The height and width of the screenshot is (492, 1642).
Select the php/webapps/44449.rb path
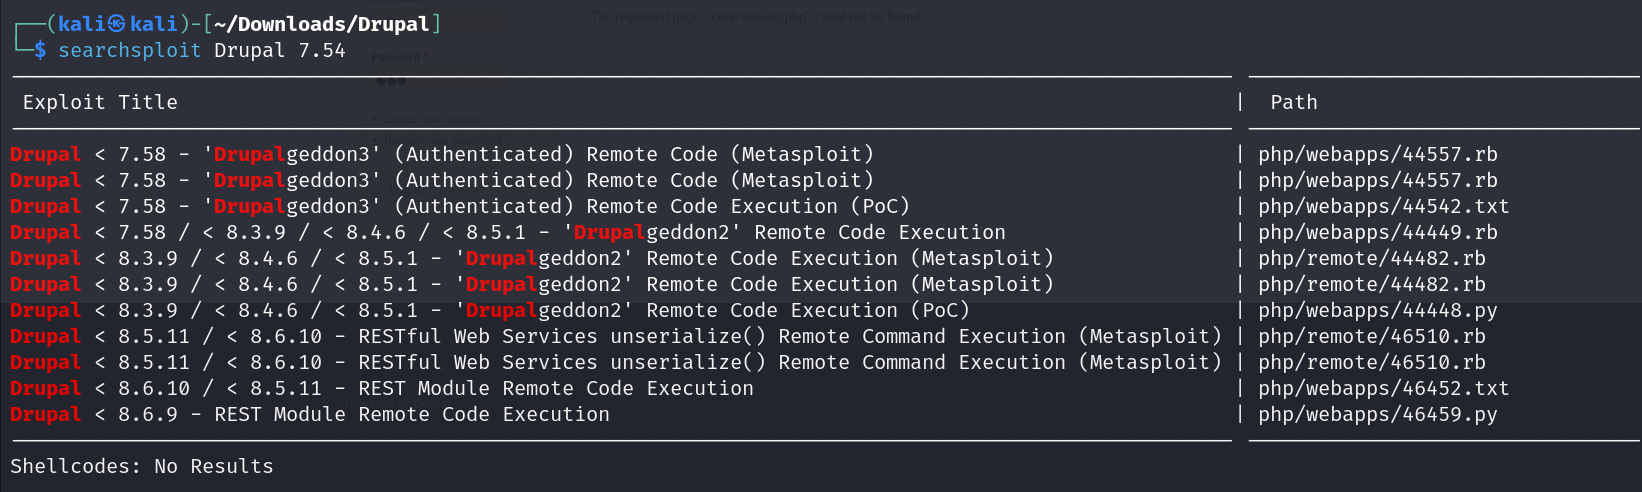click(1377, 232)
